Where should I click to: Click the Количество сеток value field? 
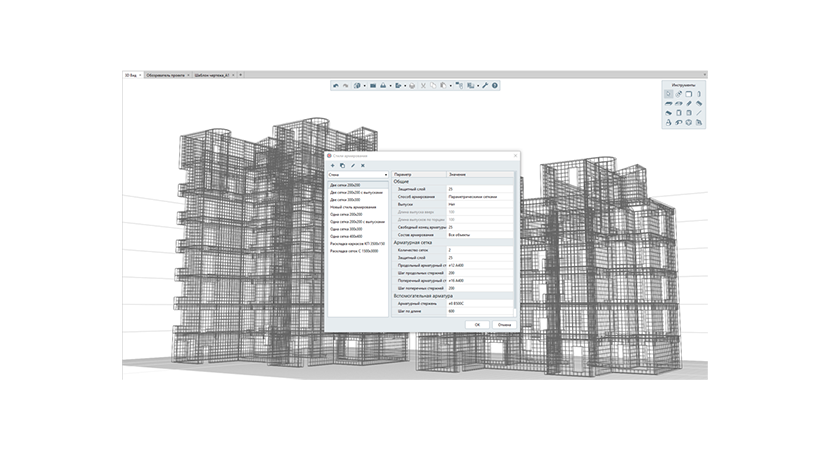[x=480, y=250]
